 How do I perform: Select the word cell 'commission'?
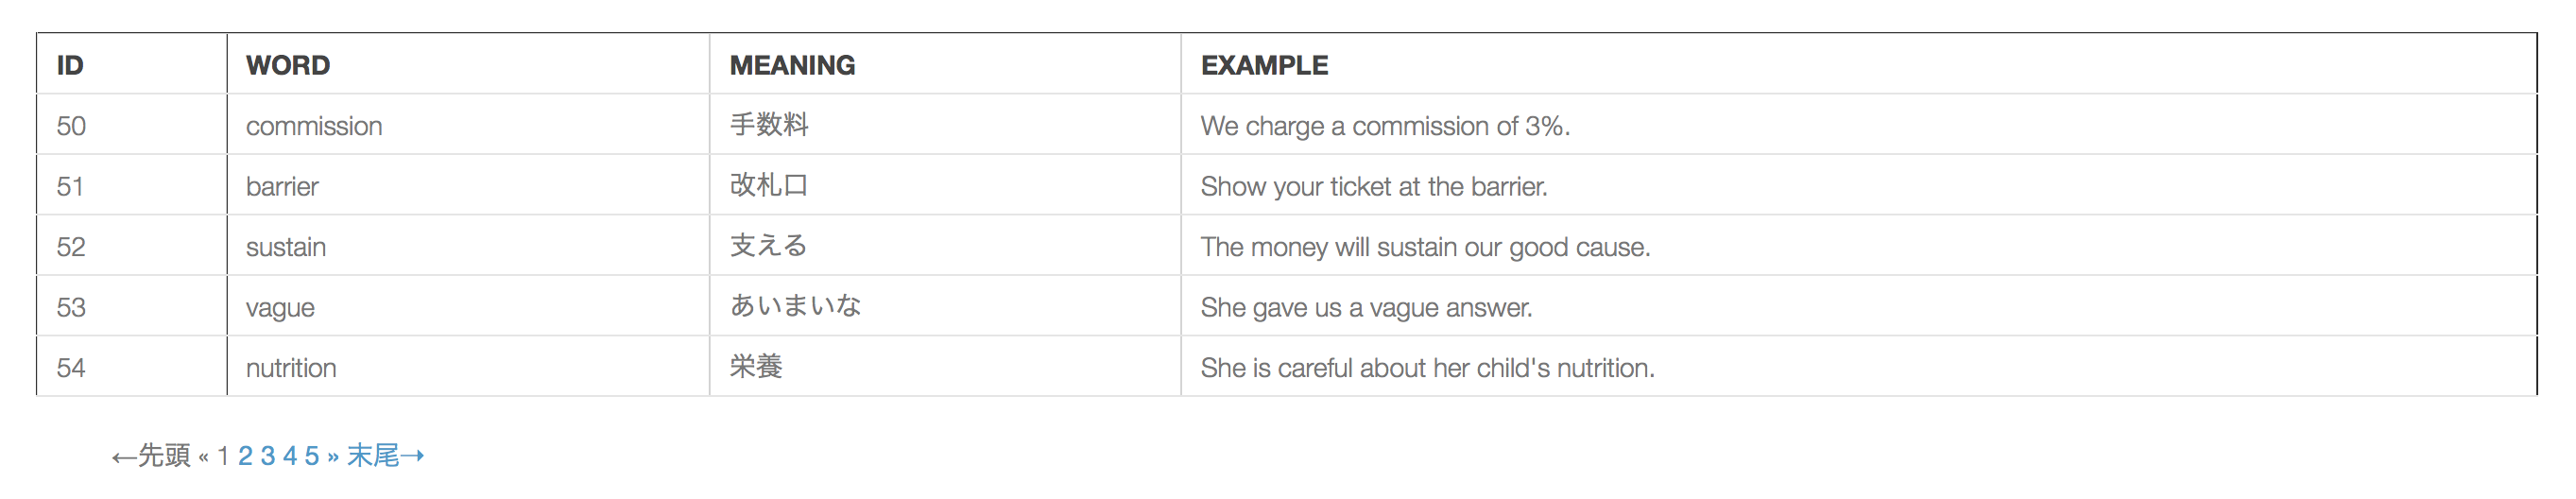point(468,125)
